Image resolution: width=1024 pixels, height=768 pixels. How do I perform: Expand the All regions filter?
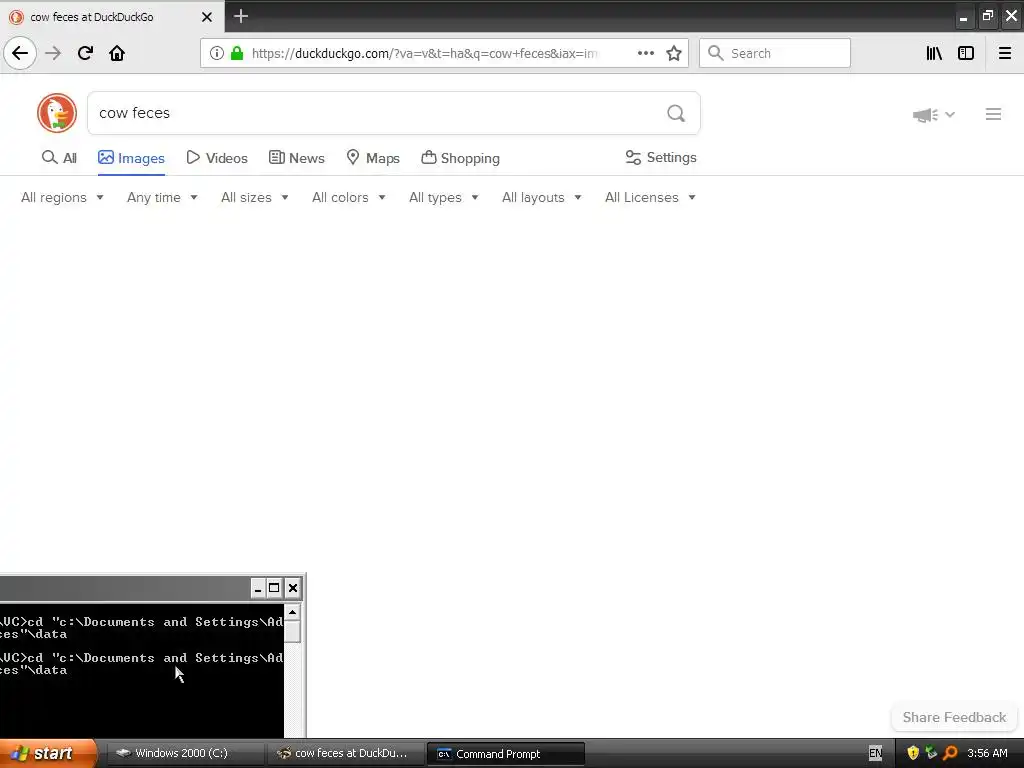pos(62,197)
